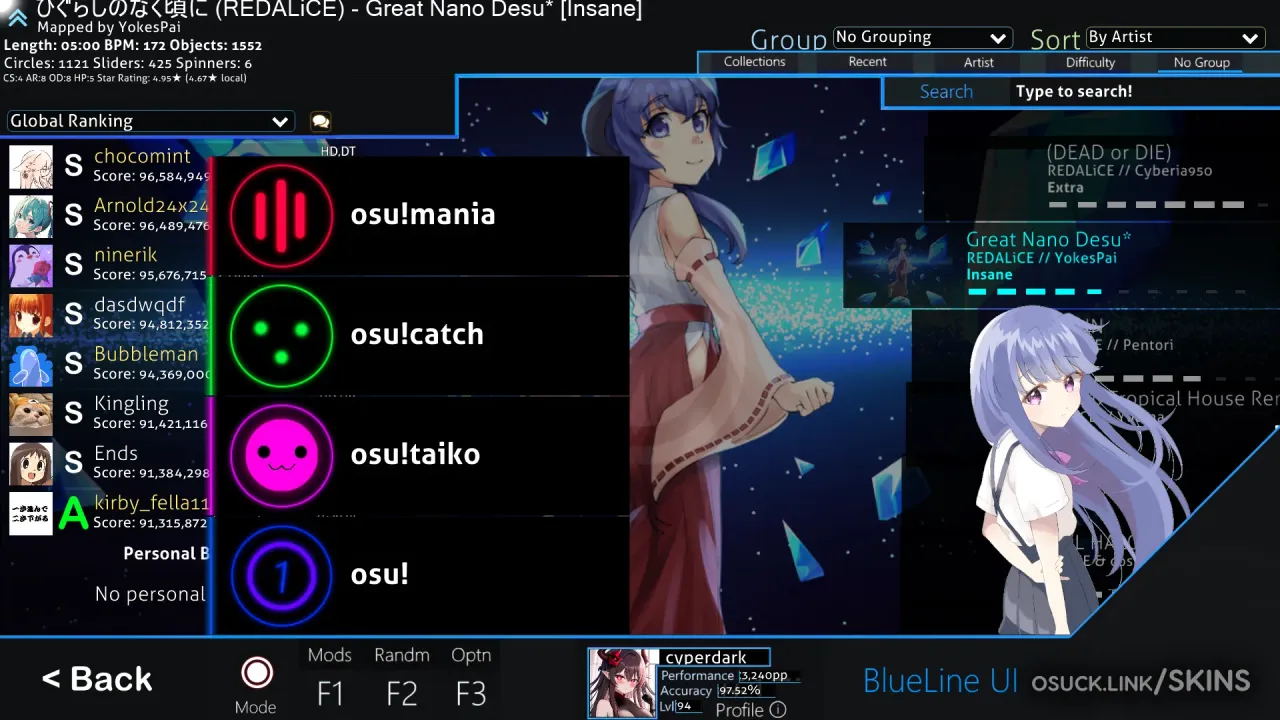This screenshot has width=1280, height=720.
Task: Switch to the Artist tab
Action: (x=979, y=62)
